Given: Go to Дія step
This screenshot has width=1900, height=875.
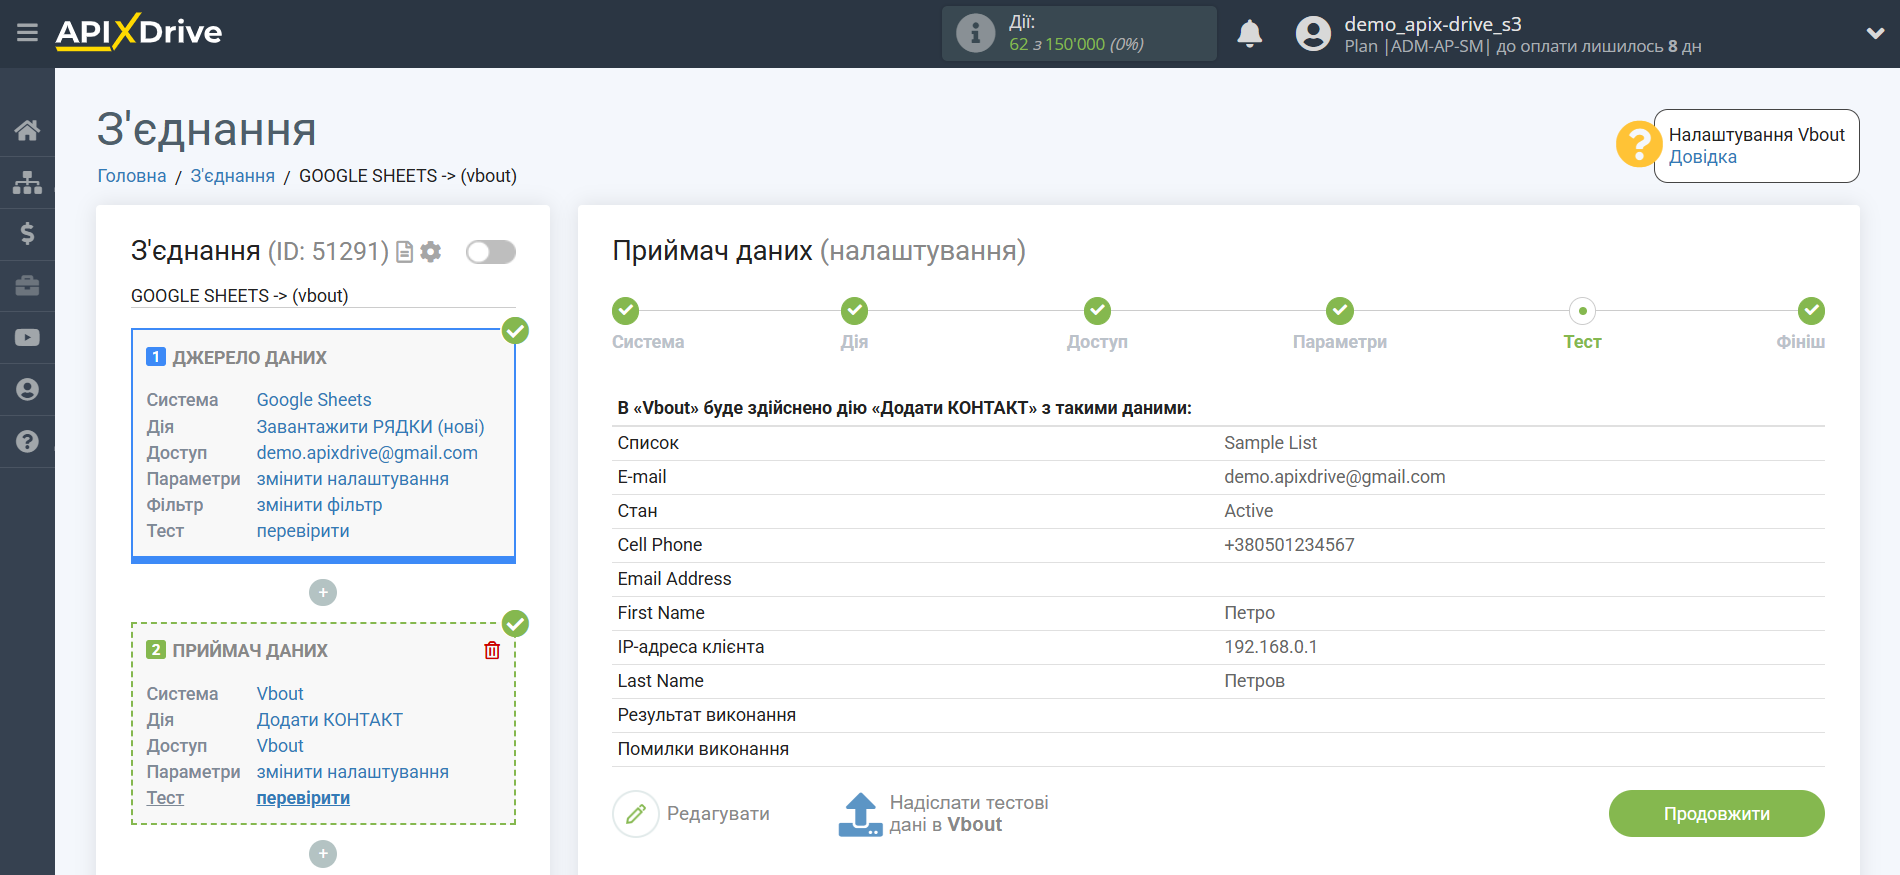Looking at the screenshot, I should tap(854, 311).
